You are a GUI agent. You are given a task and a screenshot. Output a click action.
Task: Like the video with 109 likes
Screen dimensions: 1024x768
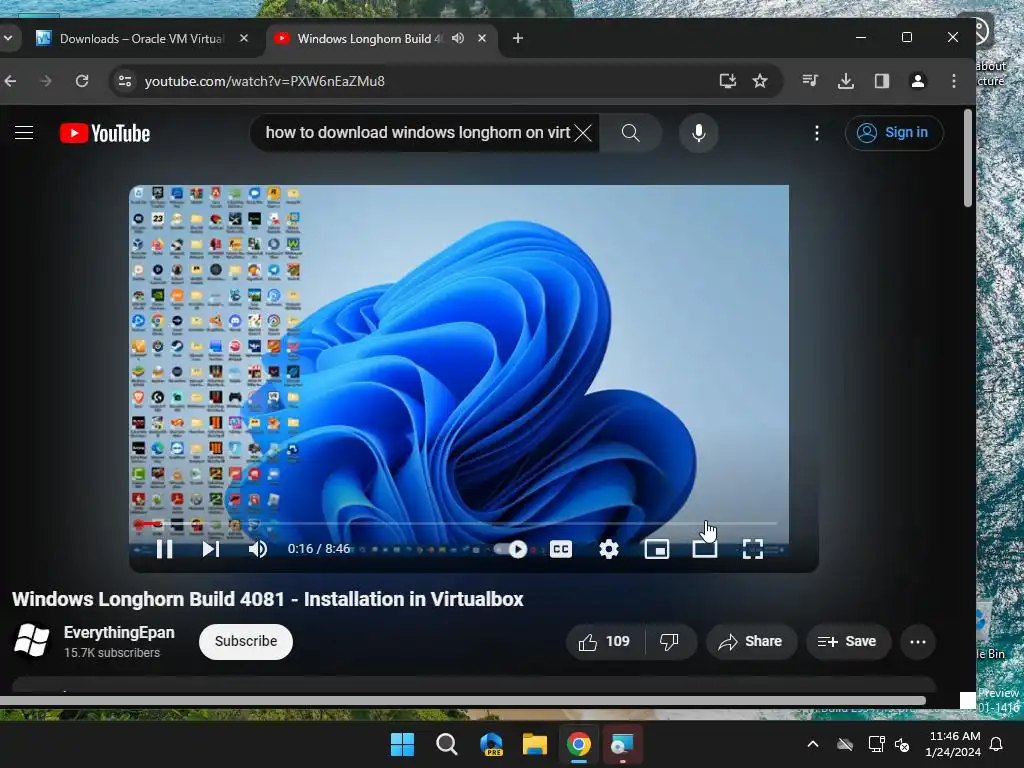tap(604, 641)
